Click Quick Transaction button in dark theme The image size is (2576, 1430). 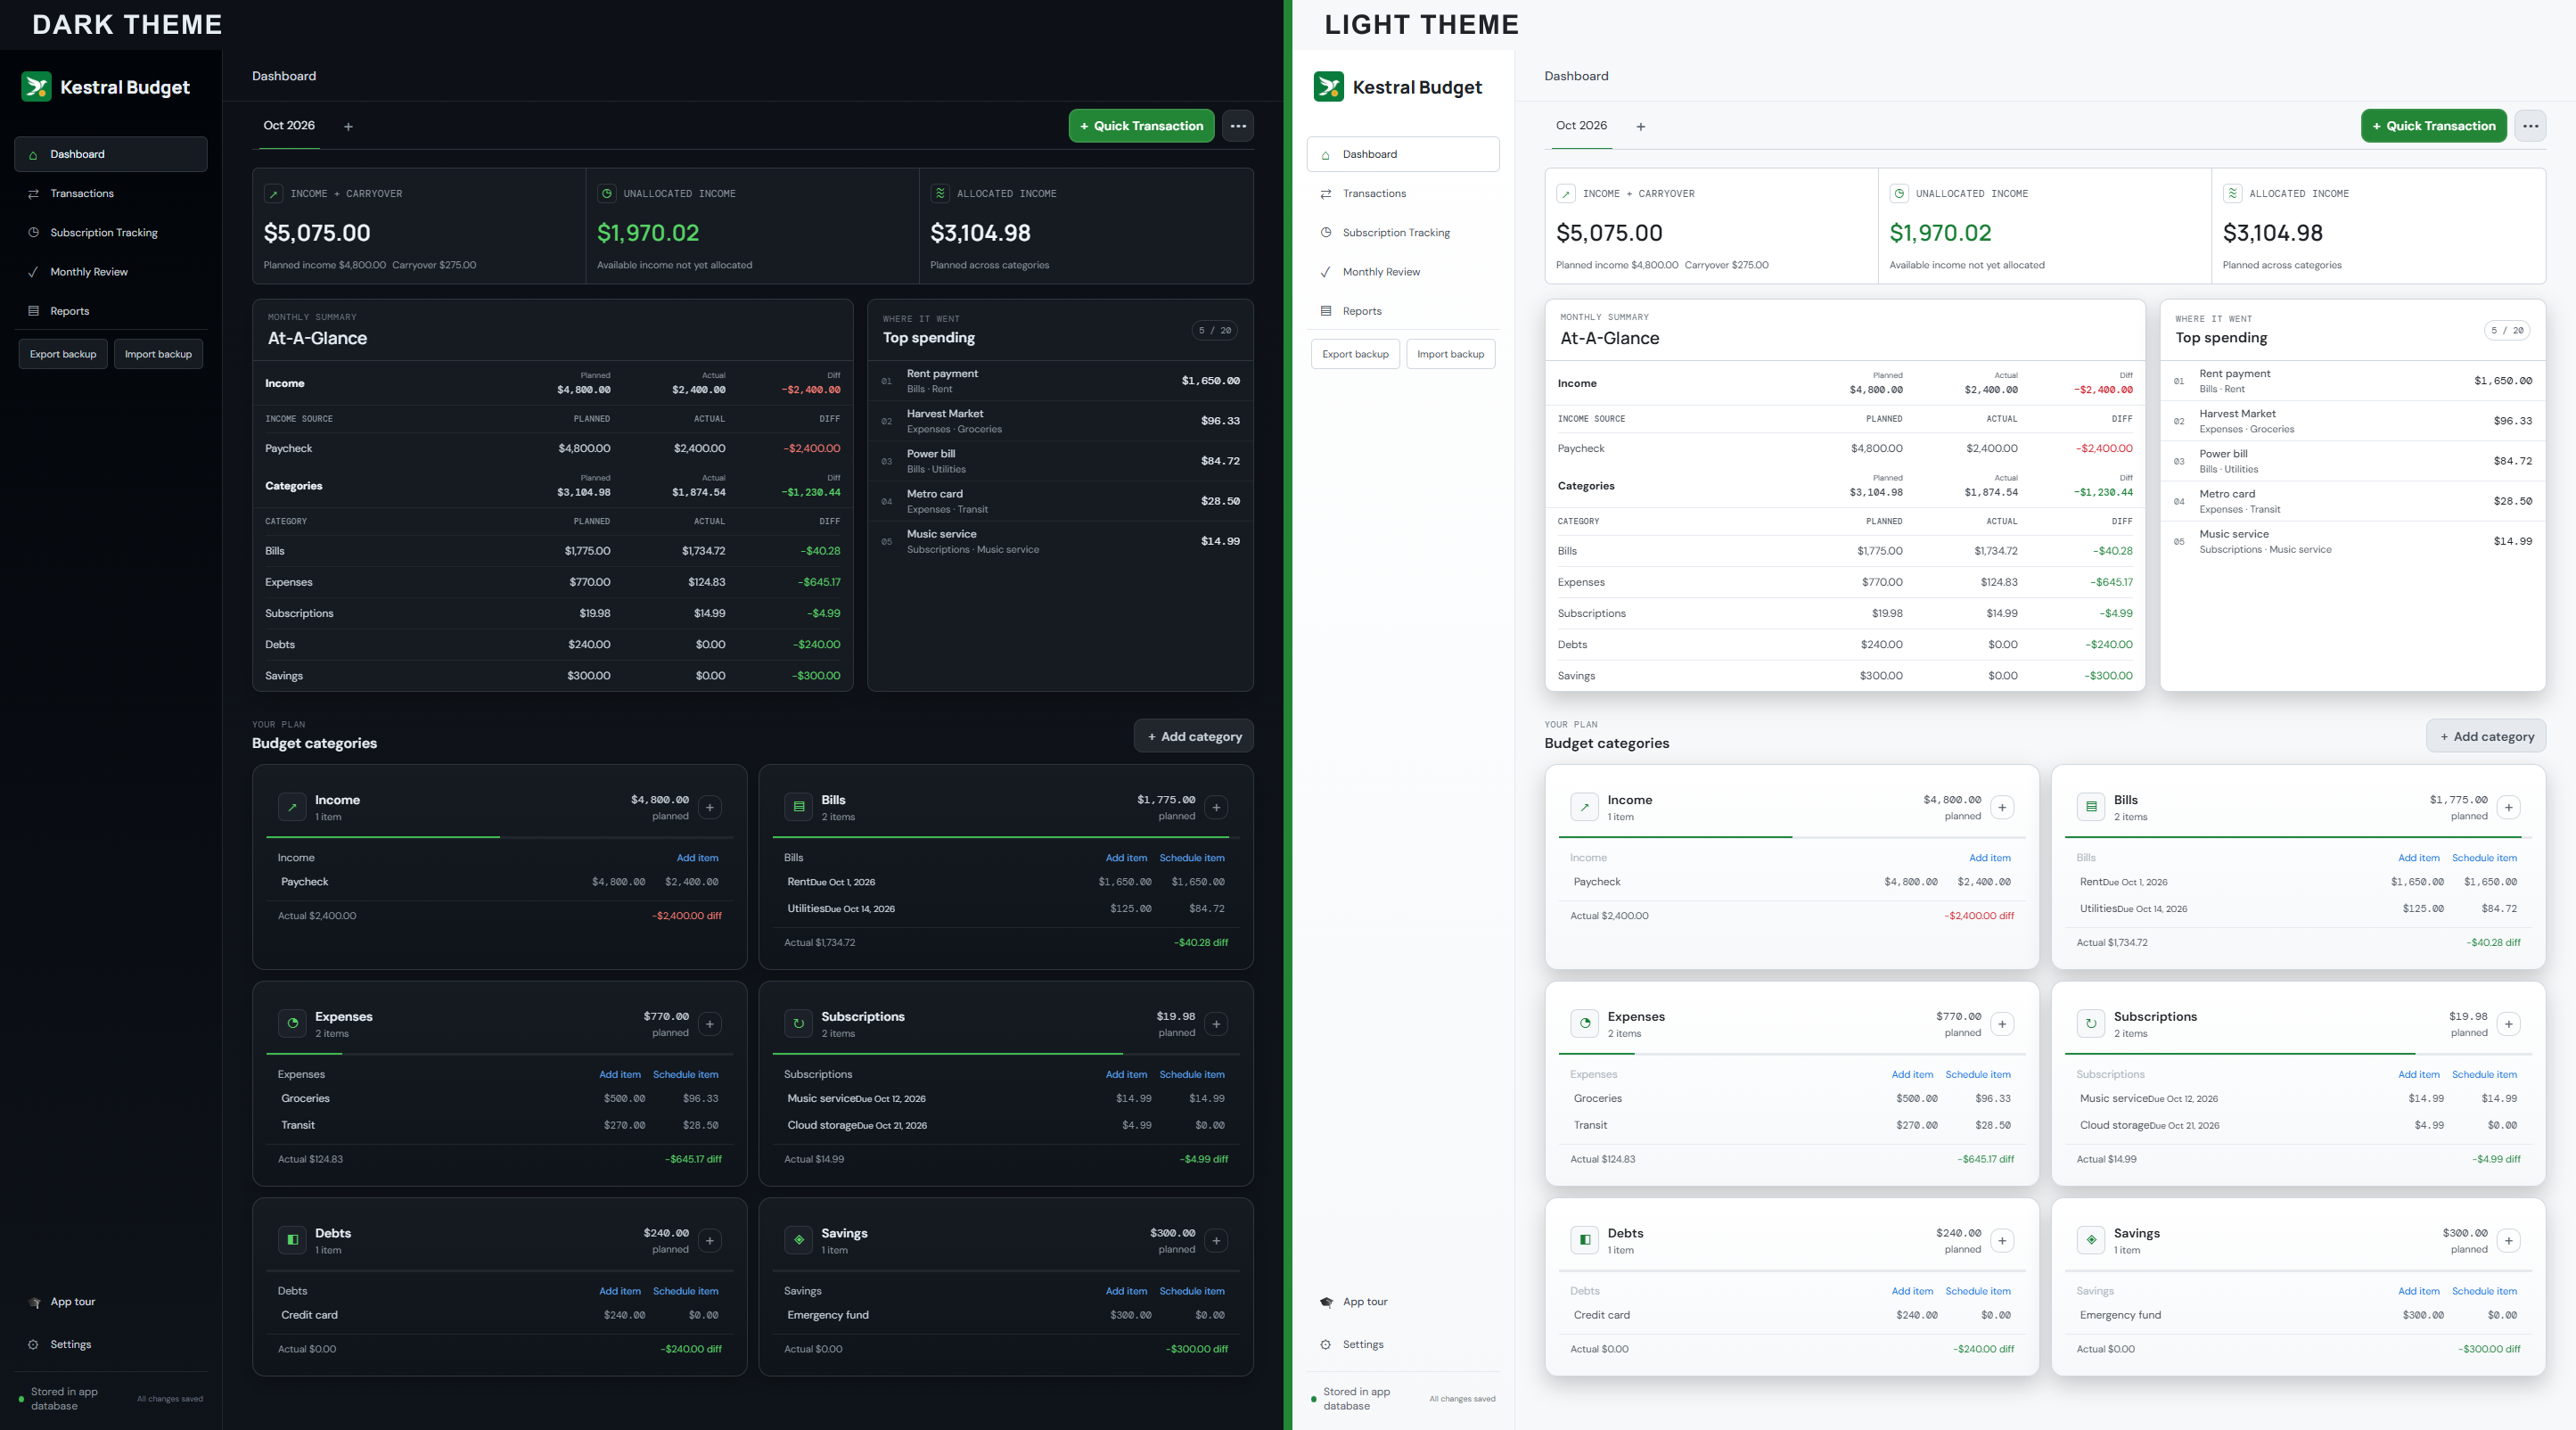click(1142, 126)
